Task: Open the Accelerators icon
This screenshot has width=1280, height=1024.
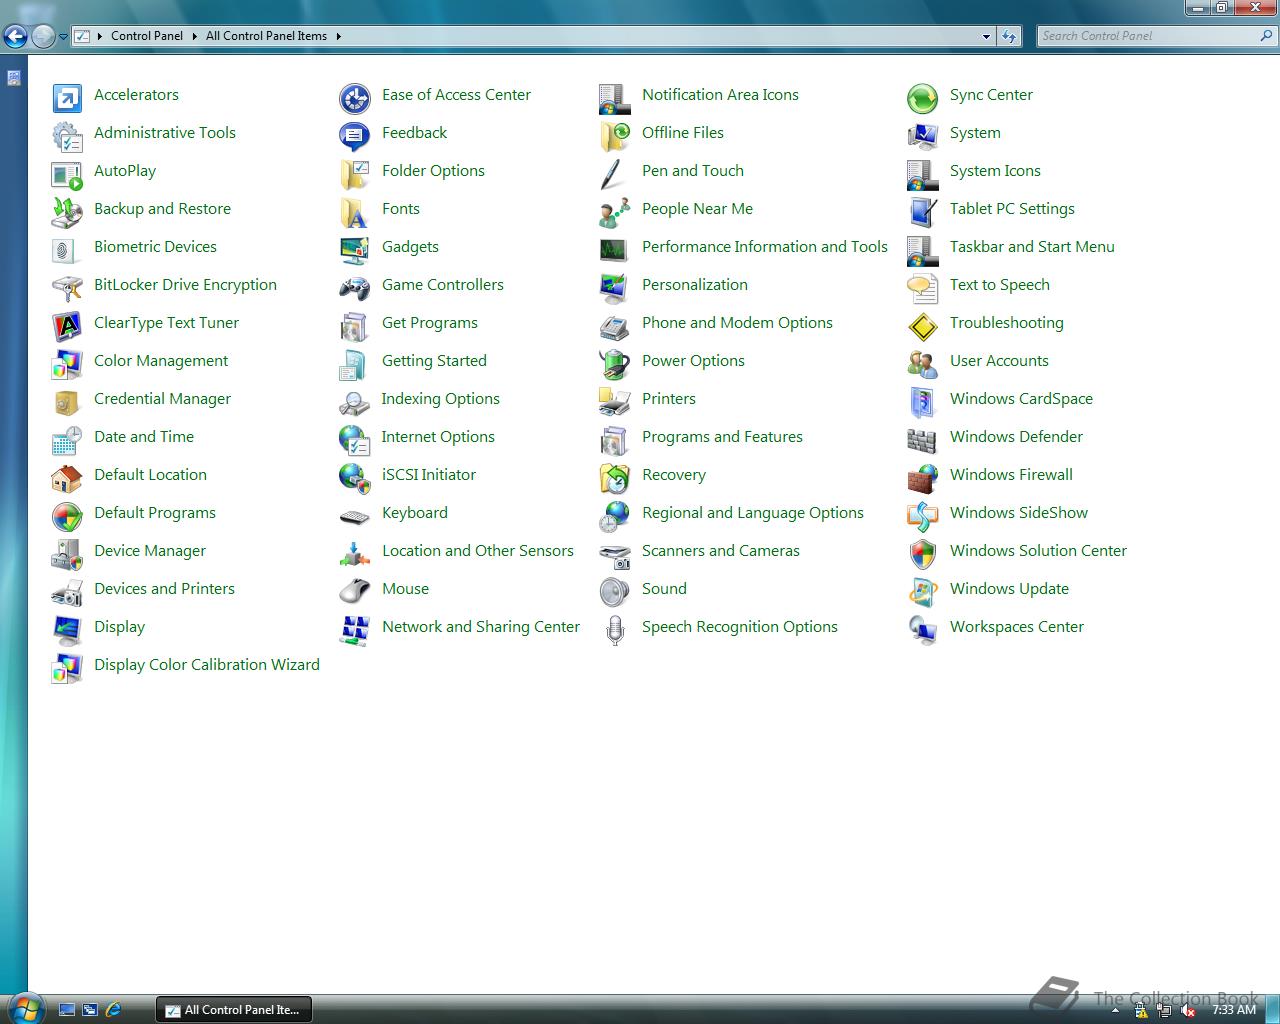Action: tap(67, 97)
